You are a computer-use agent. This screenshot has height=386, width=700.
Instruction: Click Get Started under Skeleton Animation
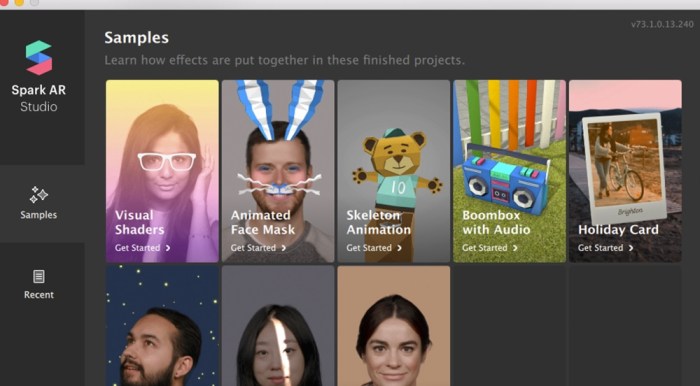coord(374,248)
